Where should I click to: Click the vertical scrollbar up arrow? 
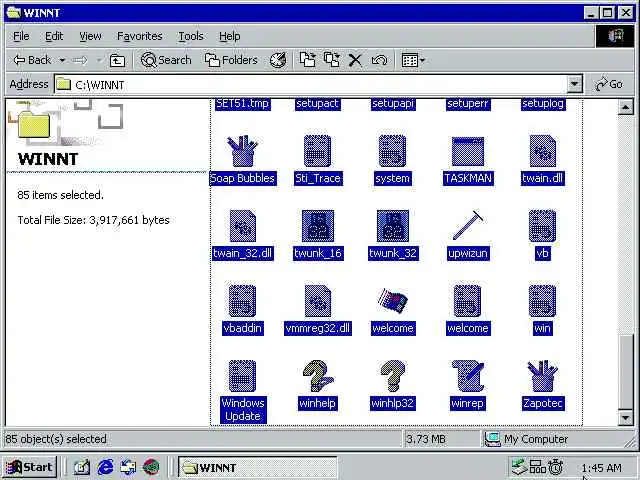pos(625,107)
